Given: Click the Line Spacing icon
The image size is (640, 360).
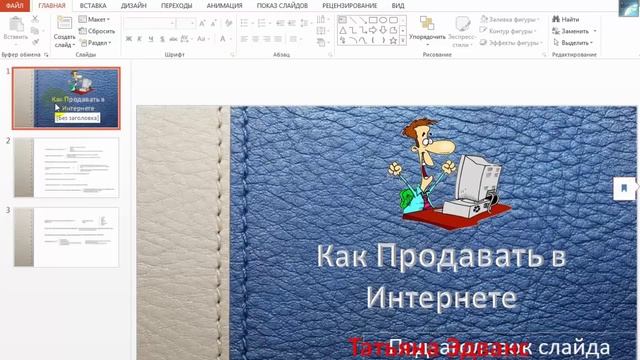Looking at the screenshot, I should (304, 23).
